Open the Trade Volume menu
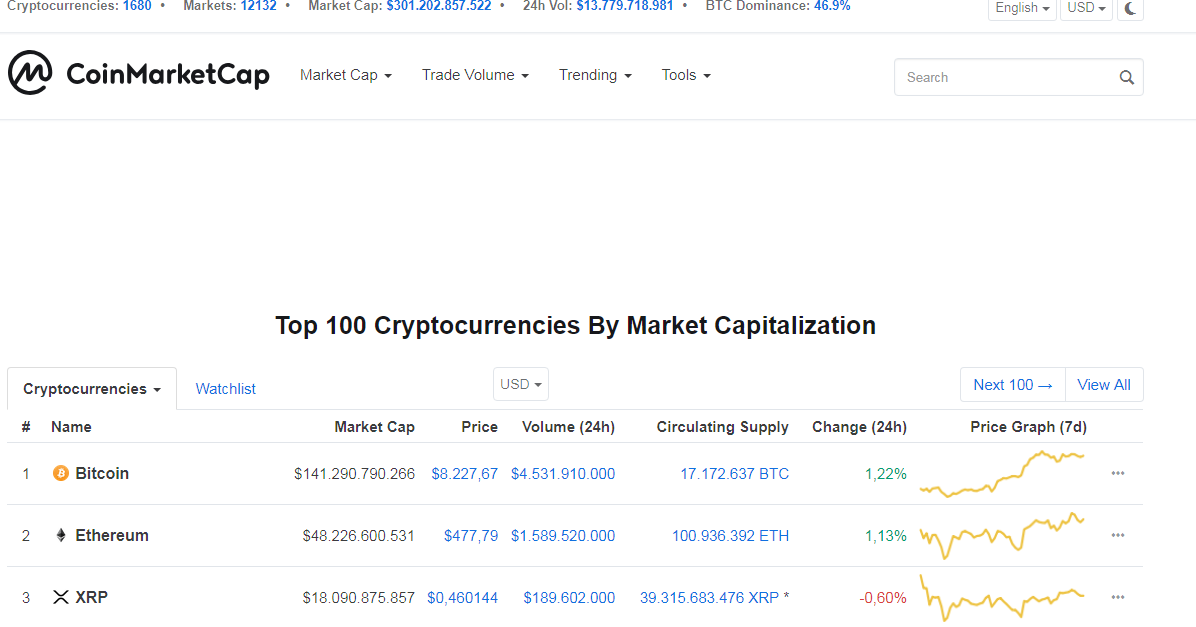1196x627 pixels. pyautogui.click(x=475, y=75)
